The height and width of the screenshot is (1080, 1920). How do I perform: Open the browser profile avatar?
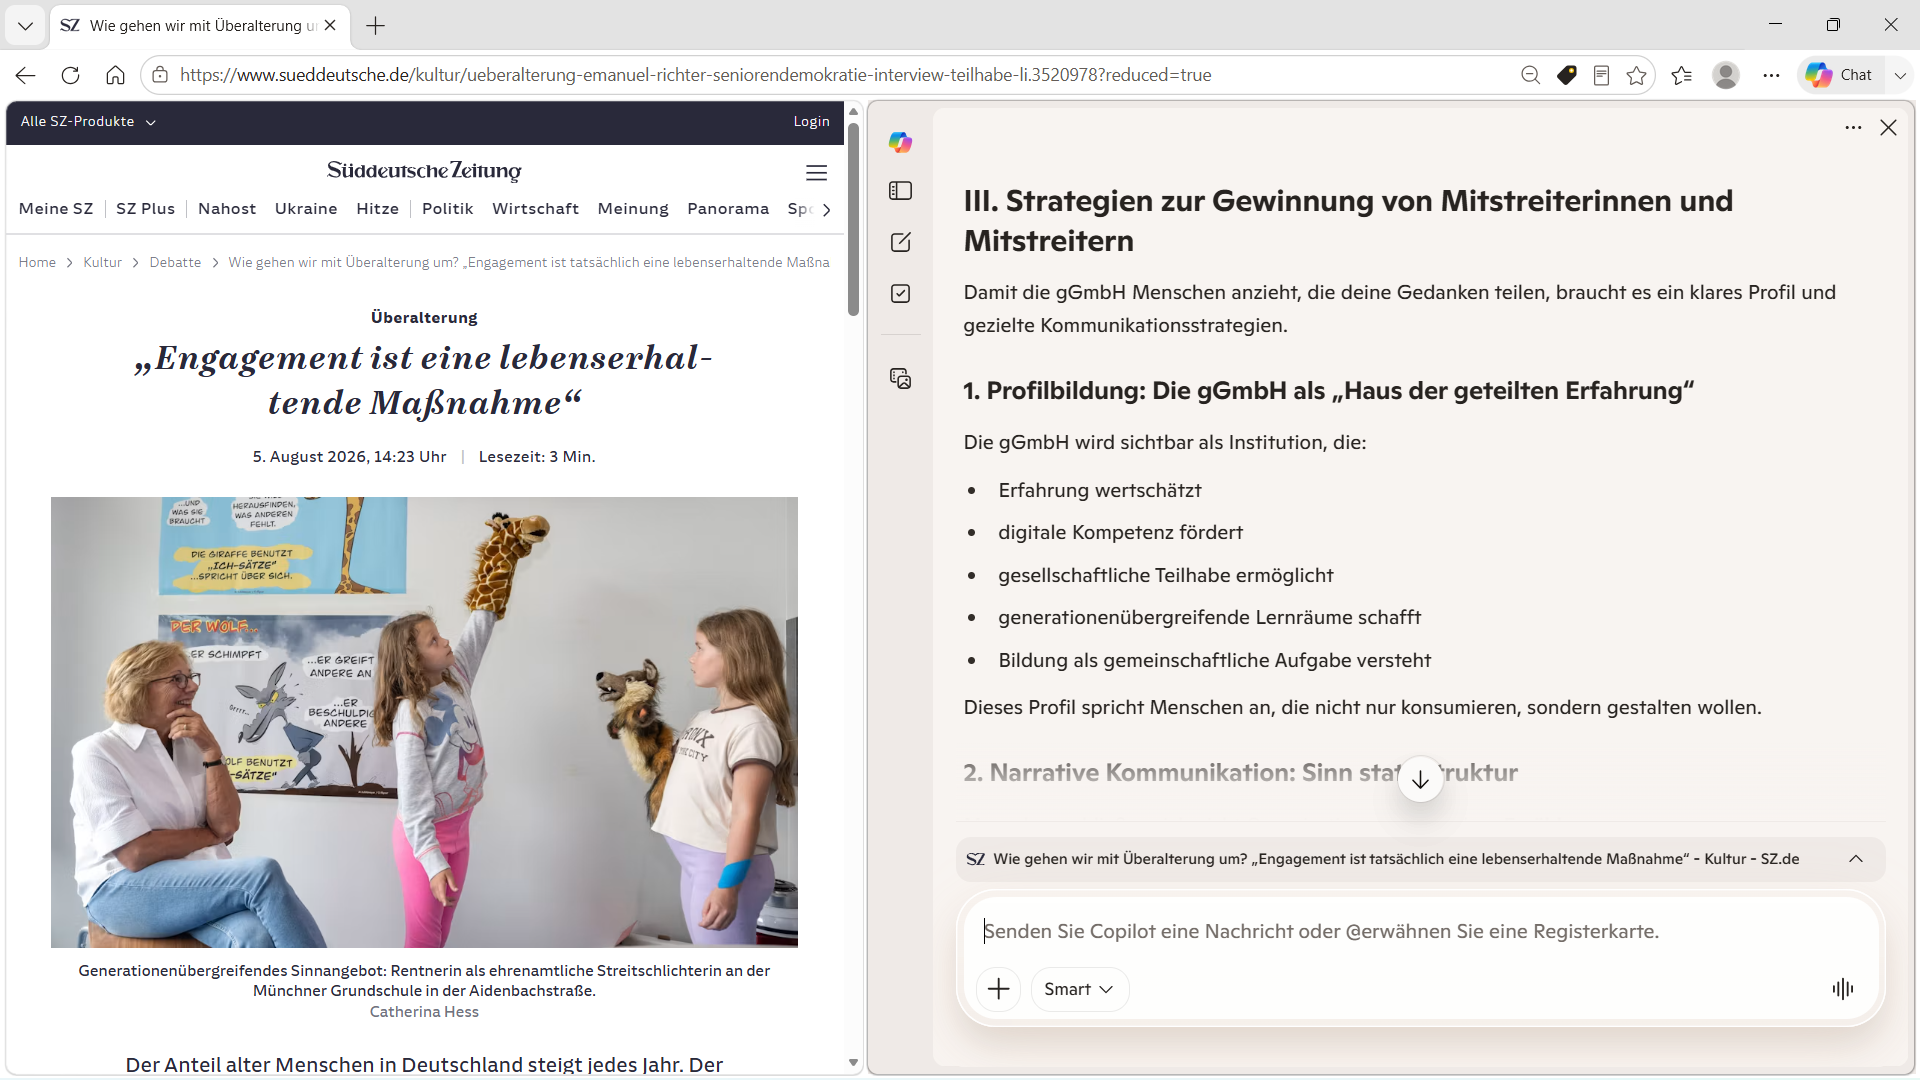(1726, 75)
